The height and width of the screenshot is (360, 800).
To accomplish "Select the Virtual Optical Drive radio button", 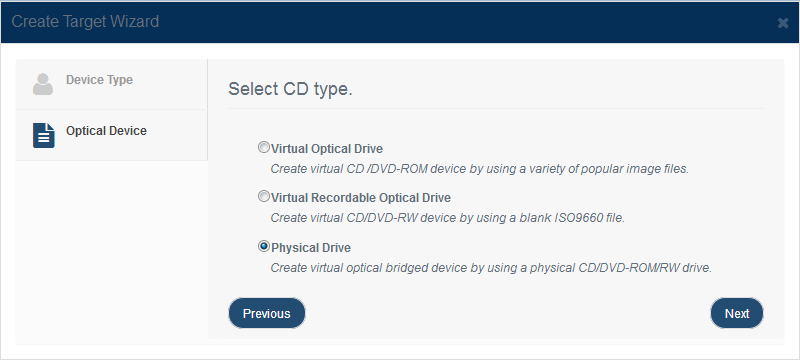I will (x=264, y=148).
